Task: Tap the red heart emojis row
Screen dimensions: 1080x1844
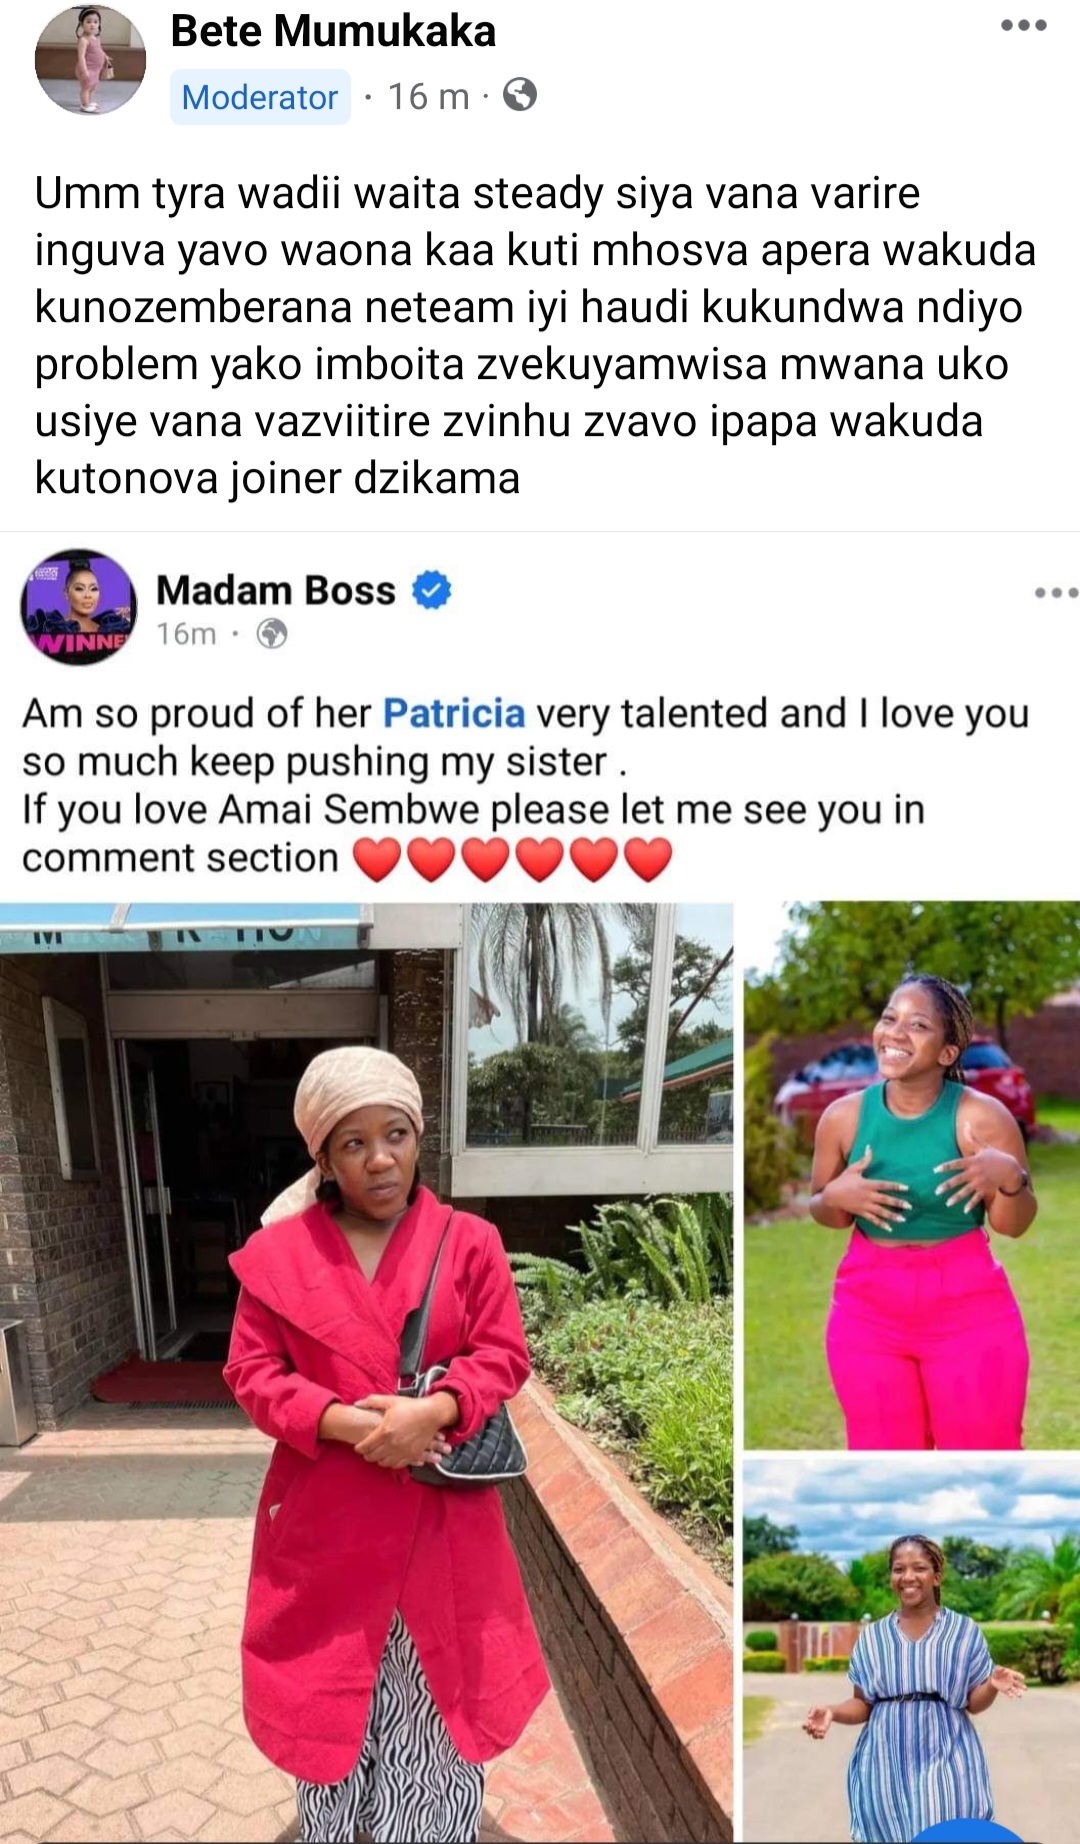Action: coord(512,859)
